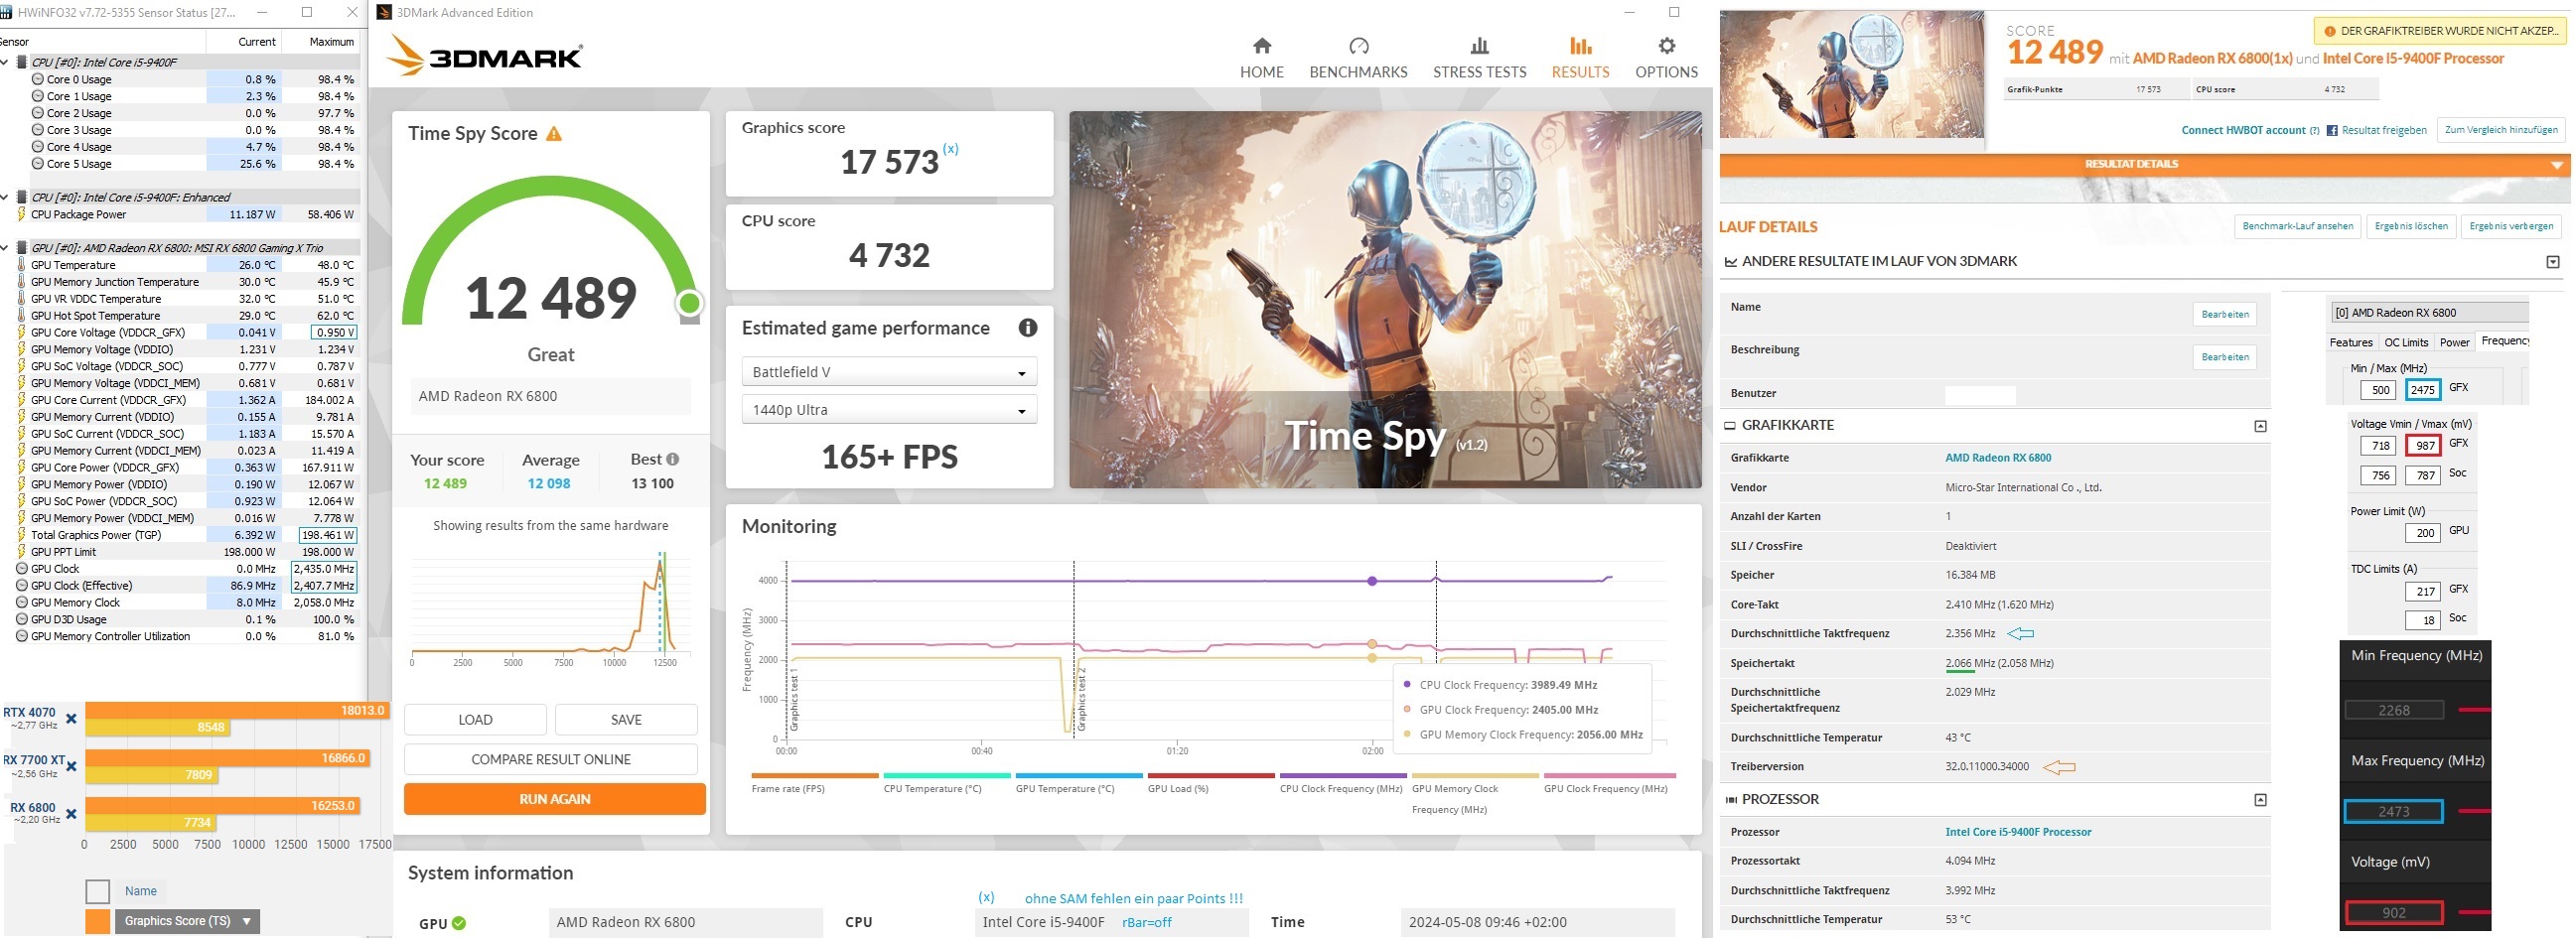The width and height of the screenshot is (2576, 939).
Task: Click the chart icon beside ANDERE RESULTATE heading
Action: point(1731,262)
